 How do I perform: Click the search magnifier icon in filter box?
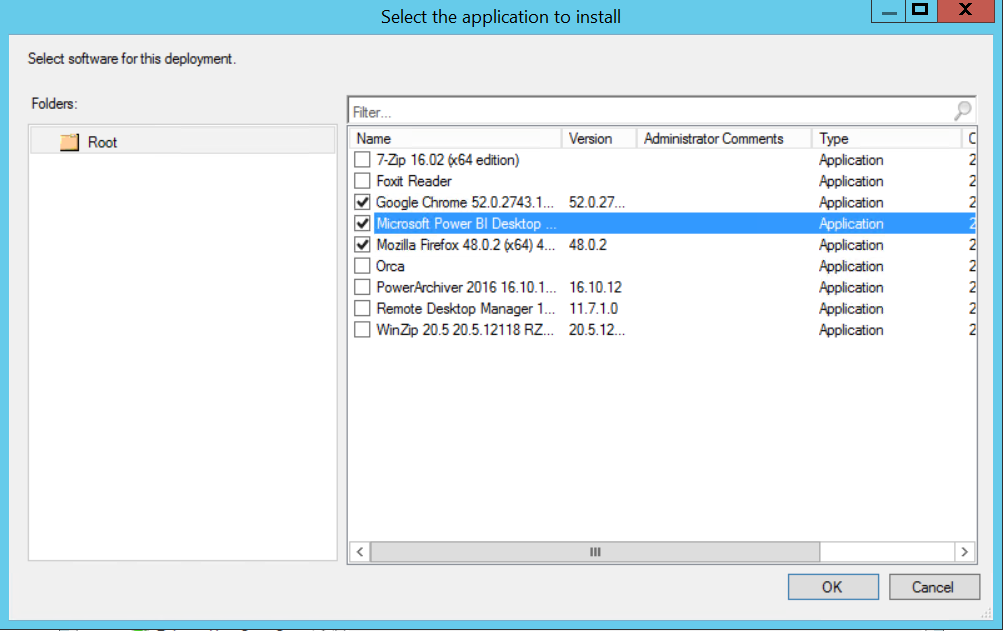(962, 110)
